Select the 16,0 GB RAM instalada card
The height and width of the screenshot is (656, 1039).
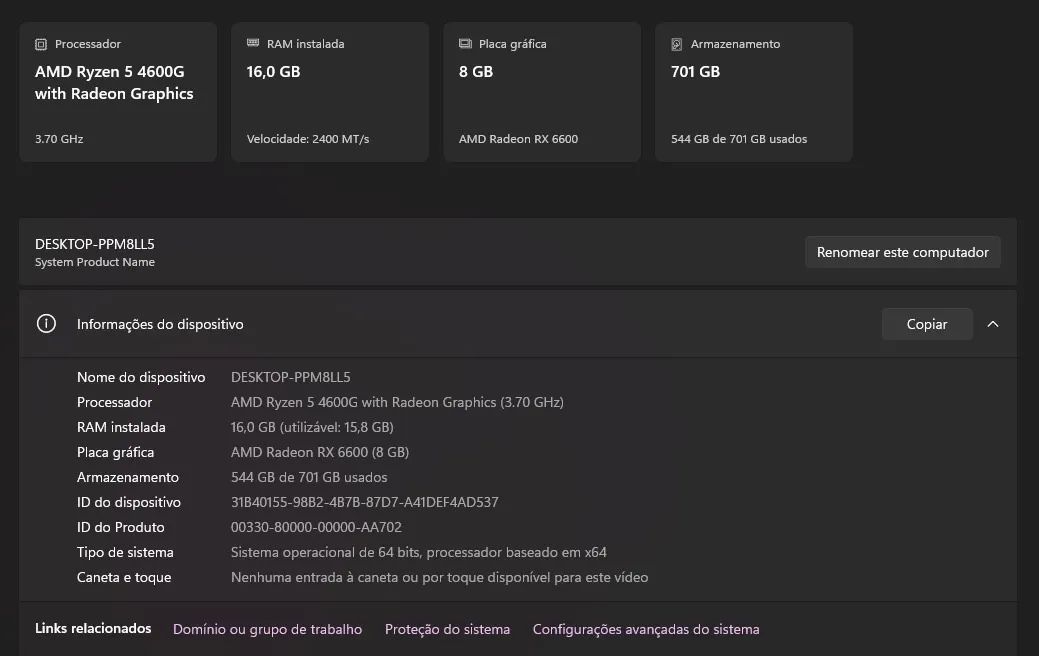click(330, 92)
